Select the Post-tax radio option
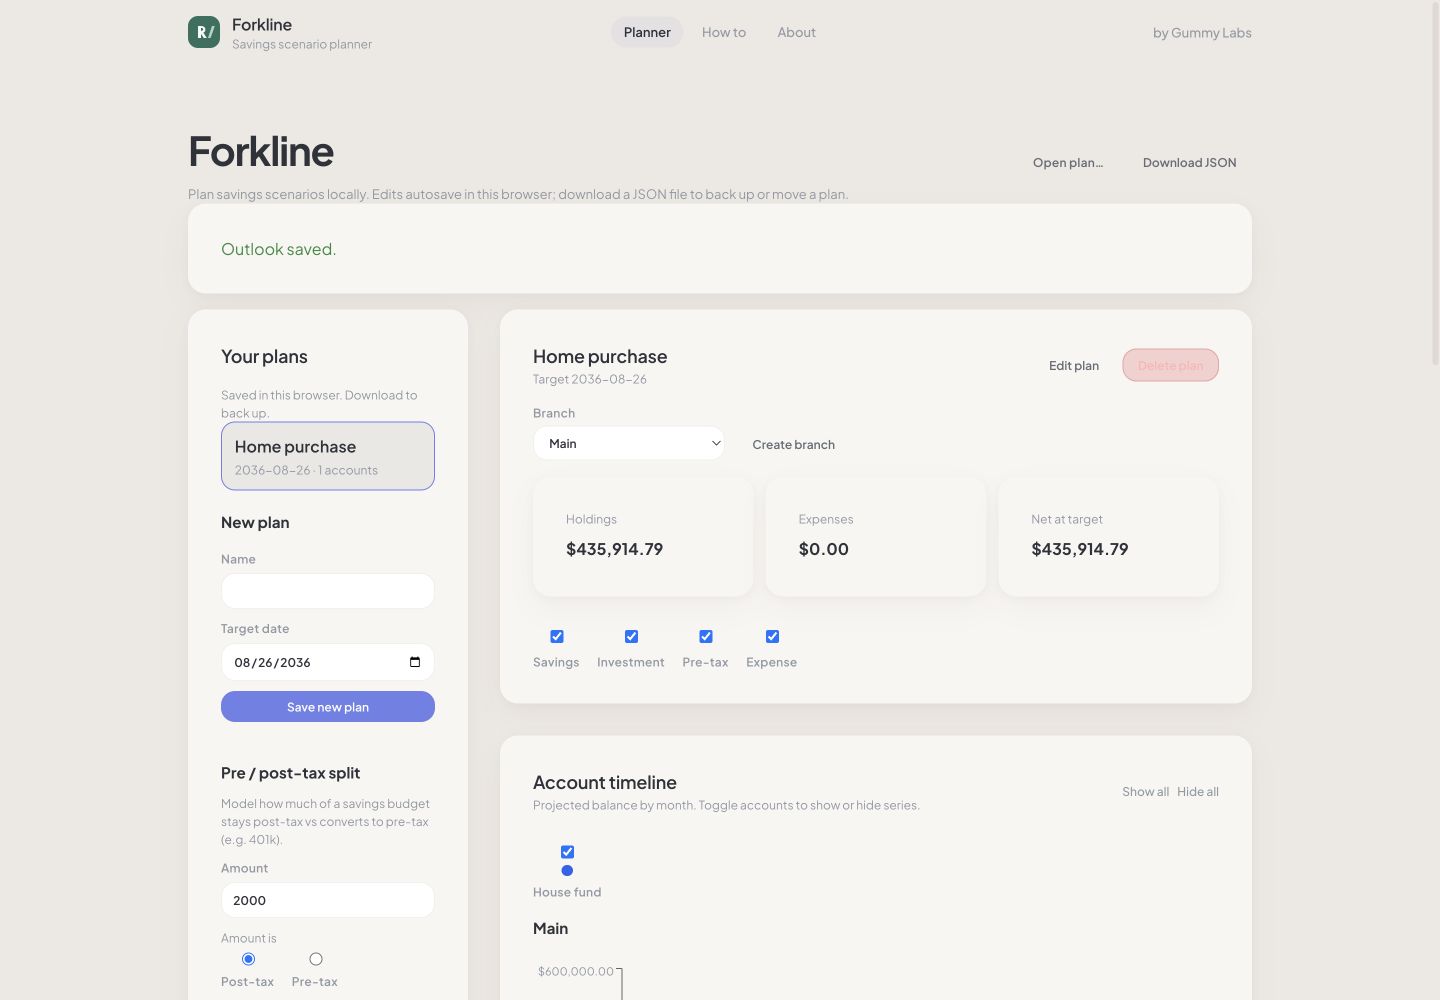Screen dimensions: 1440x1000 [248, 959]
